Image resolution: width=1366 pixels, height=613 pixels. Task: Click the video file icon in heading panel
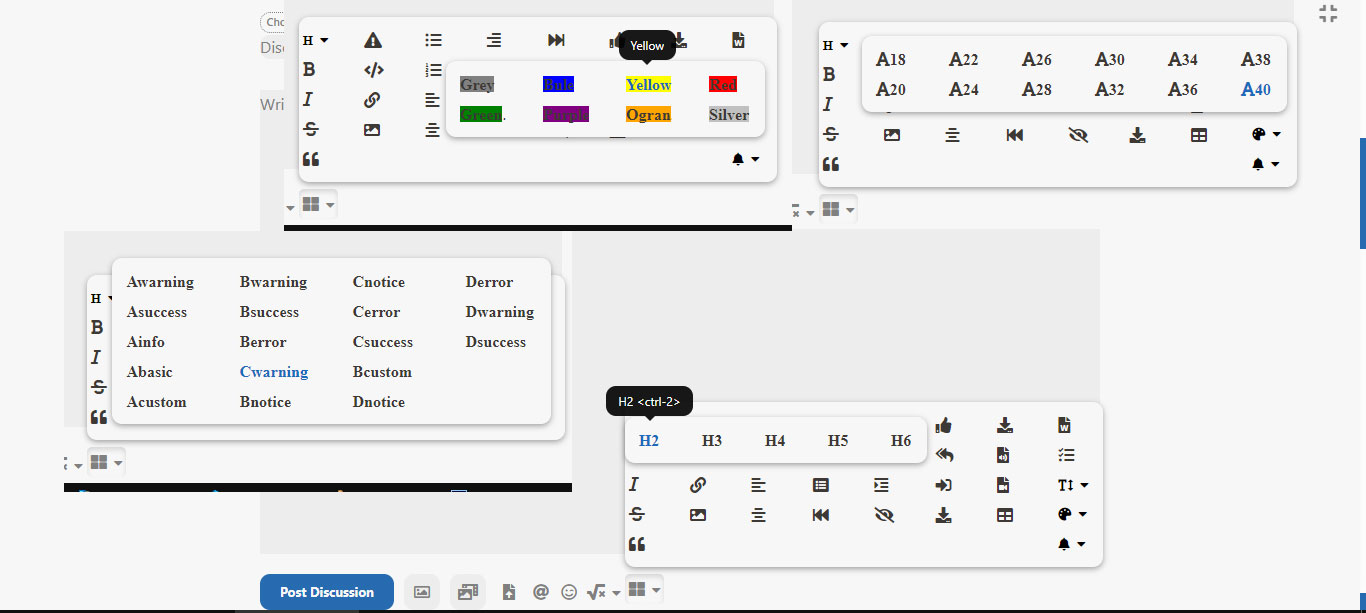[x=1003, y=485]
